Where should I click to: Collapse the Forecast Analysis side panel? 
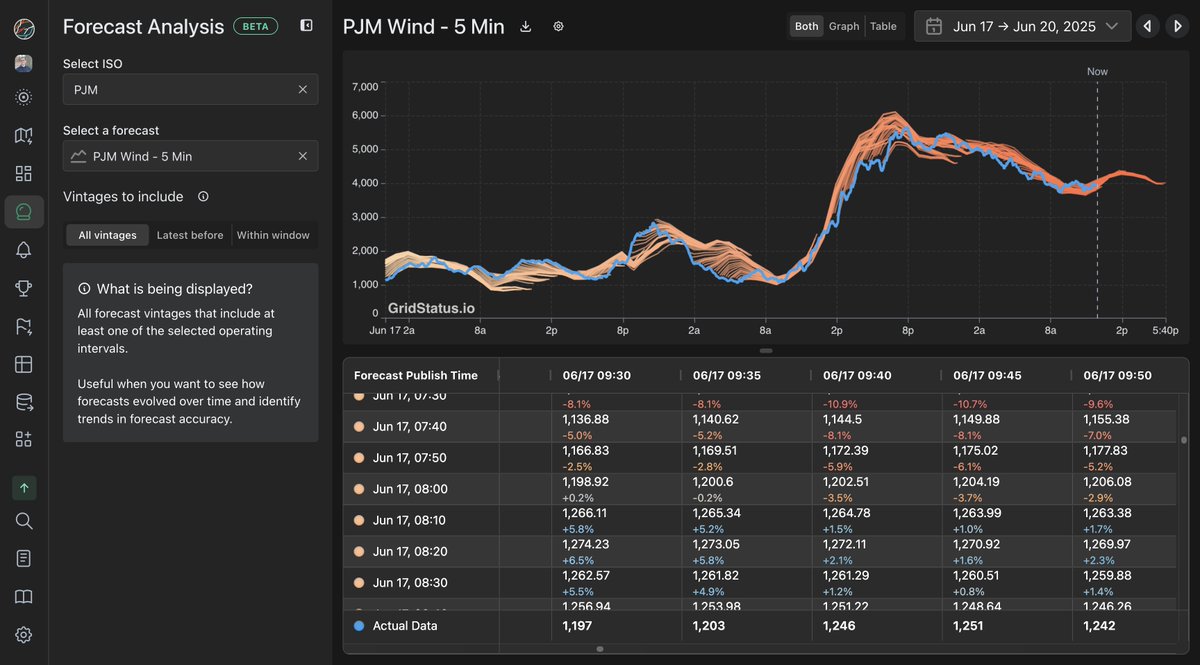click(x=306, y=26)
